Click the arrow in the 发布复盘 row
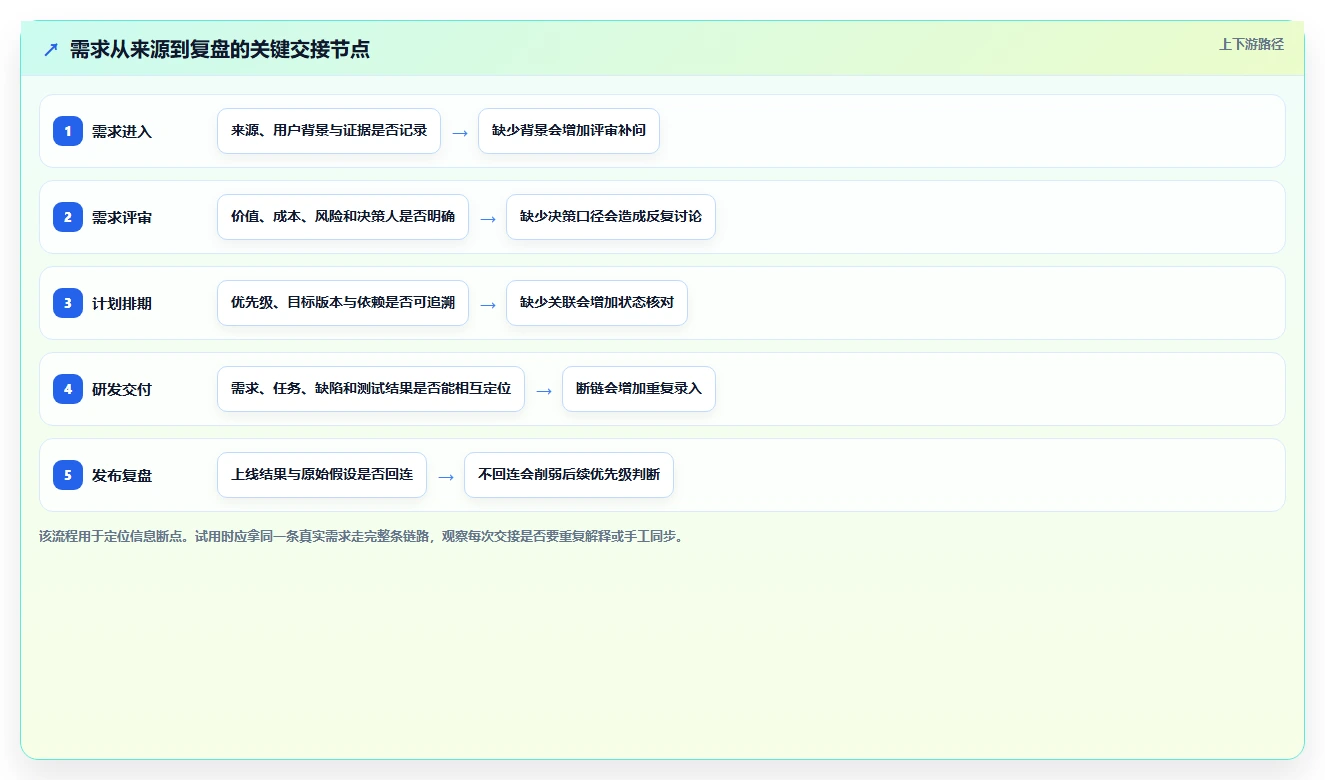The width and height of the screenshot is (1325, 780). pos(446,476)
